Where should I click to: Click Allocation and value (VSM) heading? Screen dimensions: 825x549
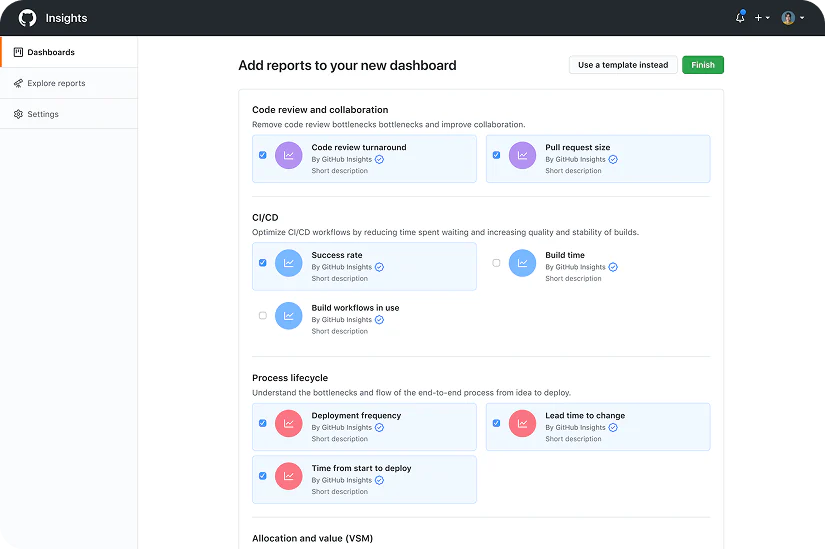click(x=313, y=538)
